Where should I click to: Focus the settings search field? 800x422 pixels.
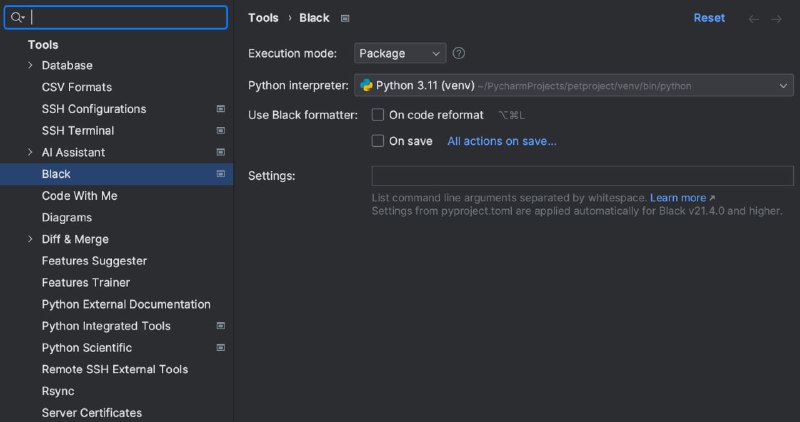point(116,17)
